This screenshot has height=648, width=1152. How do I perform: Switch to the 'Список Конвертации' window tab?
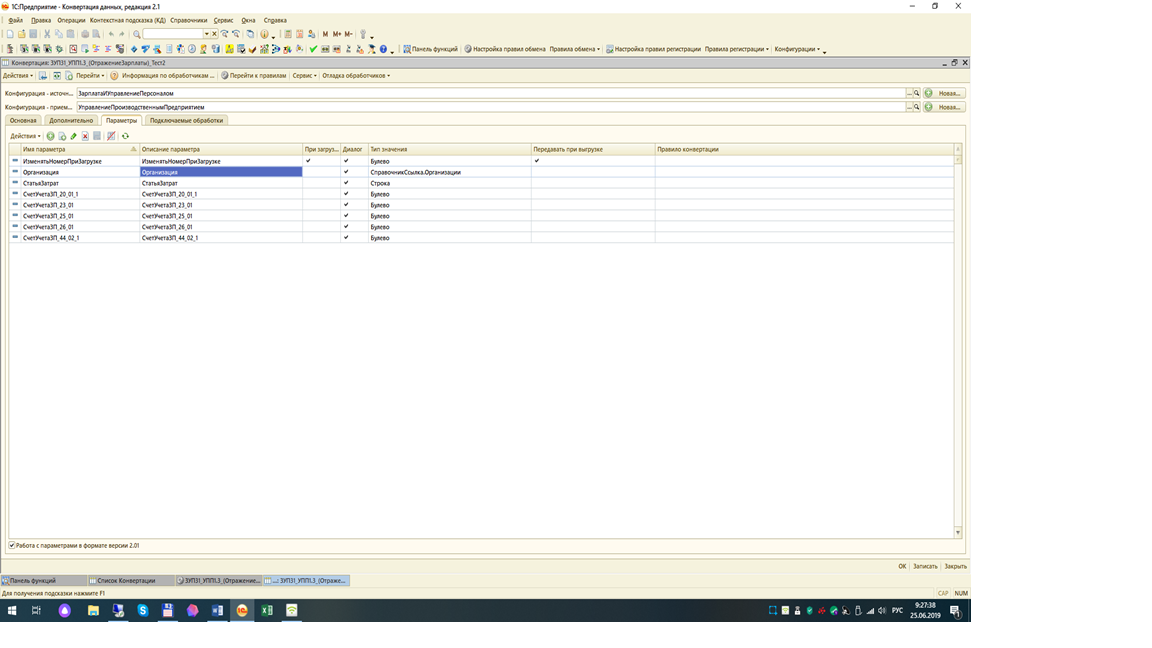point(131,580)
